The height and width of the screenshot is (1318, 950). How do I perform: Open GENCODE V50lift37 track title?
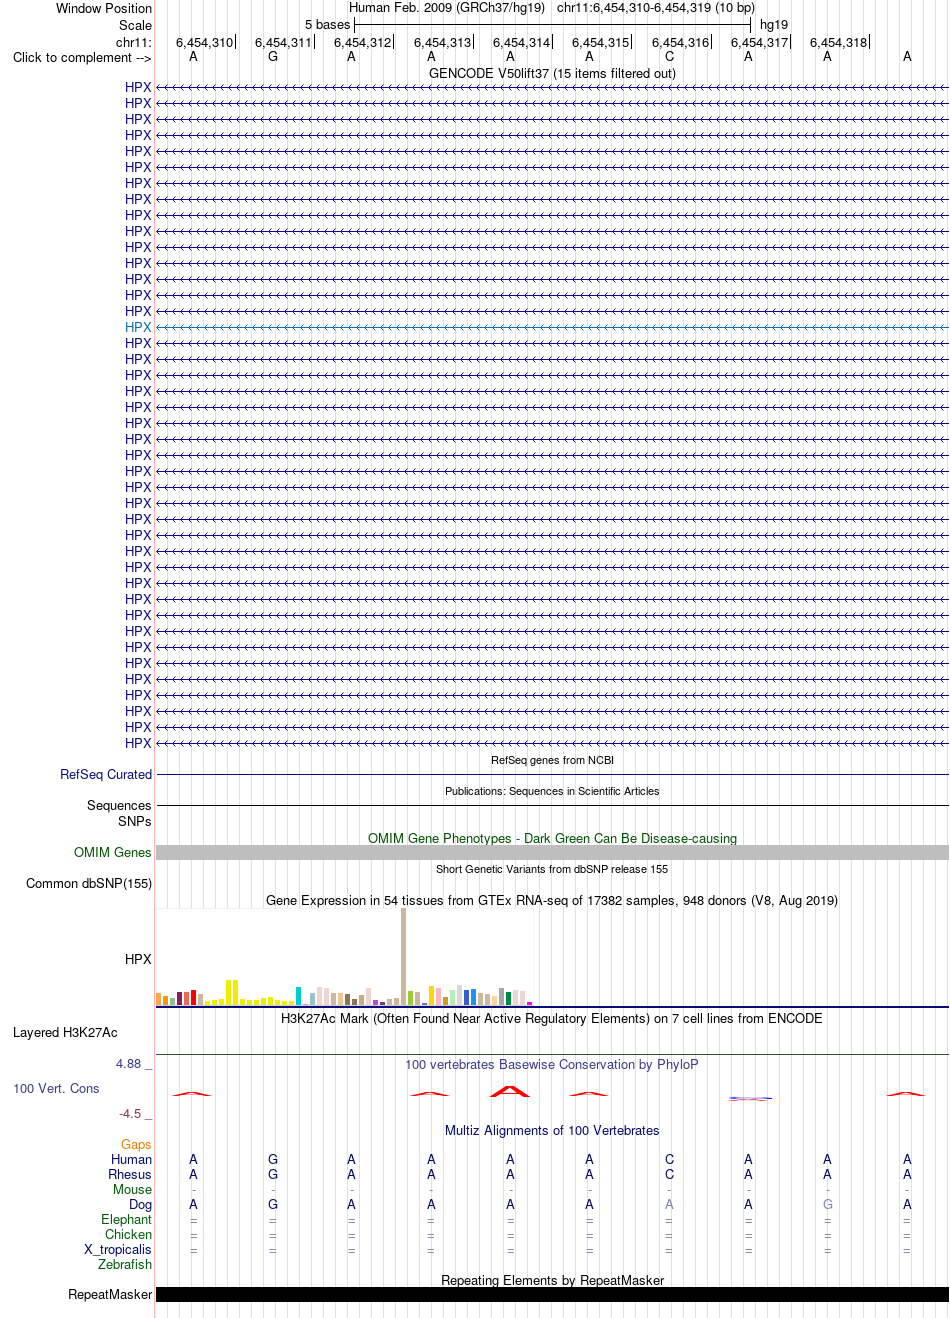tap(552, 73)
